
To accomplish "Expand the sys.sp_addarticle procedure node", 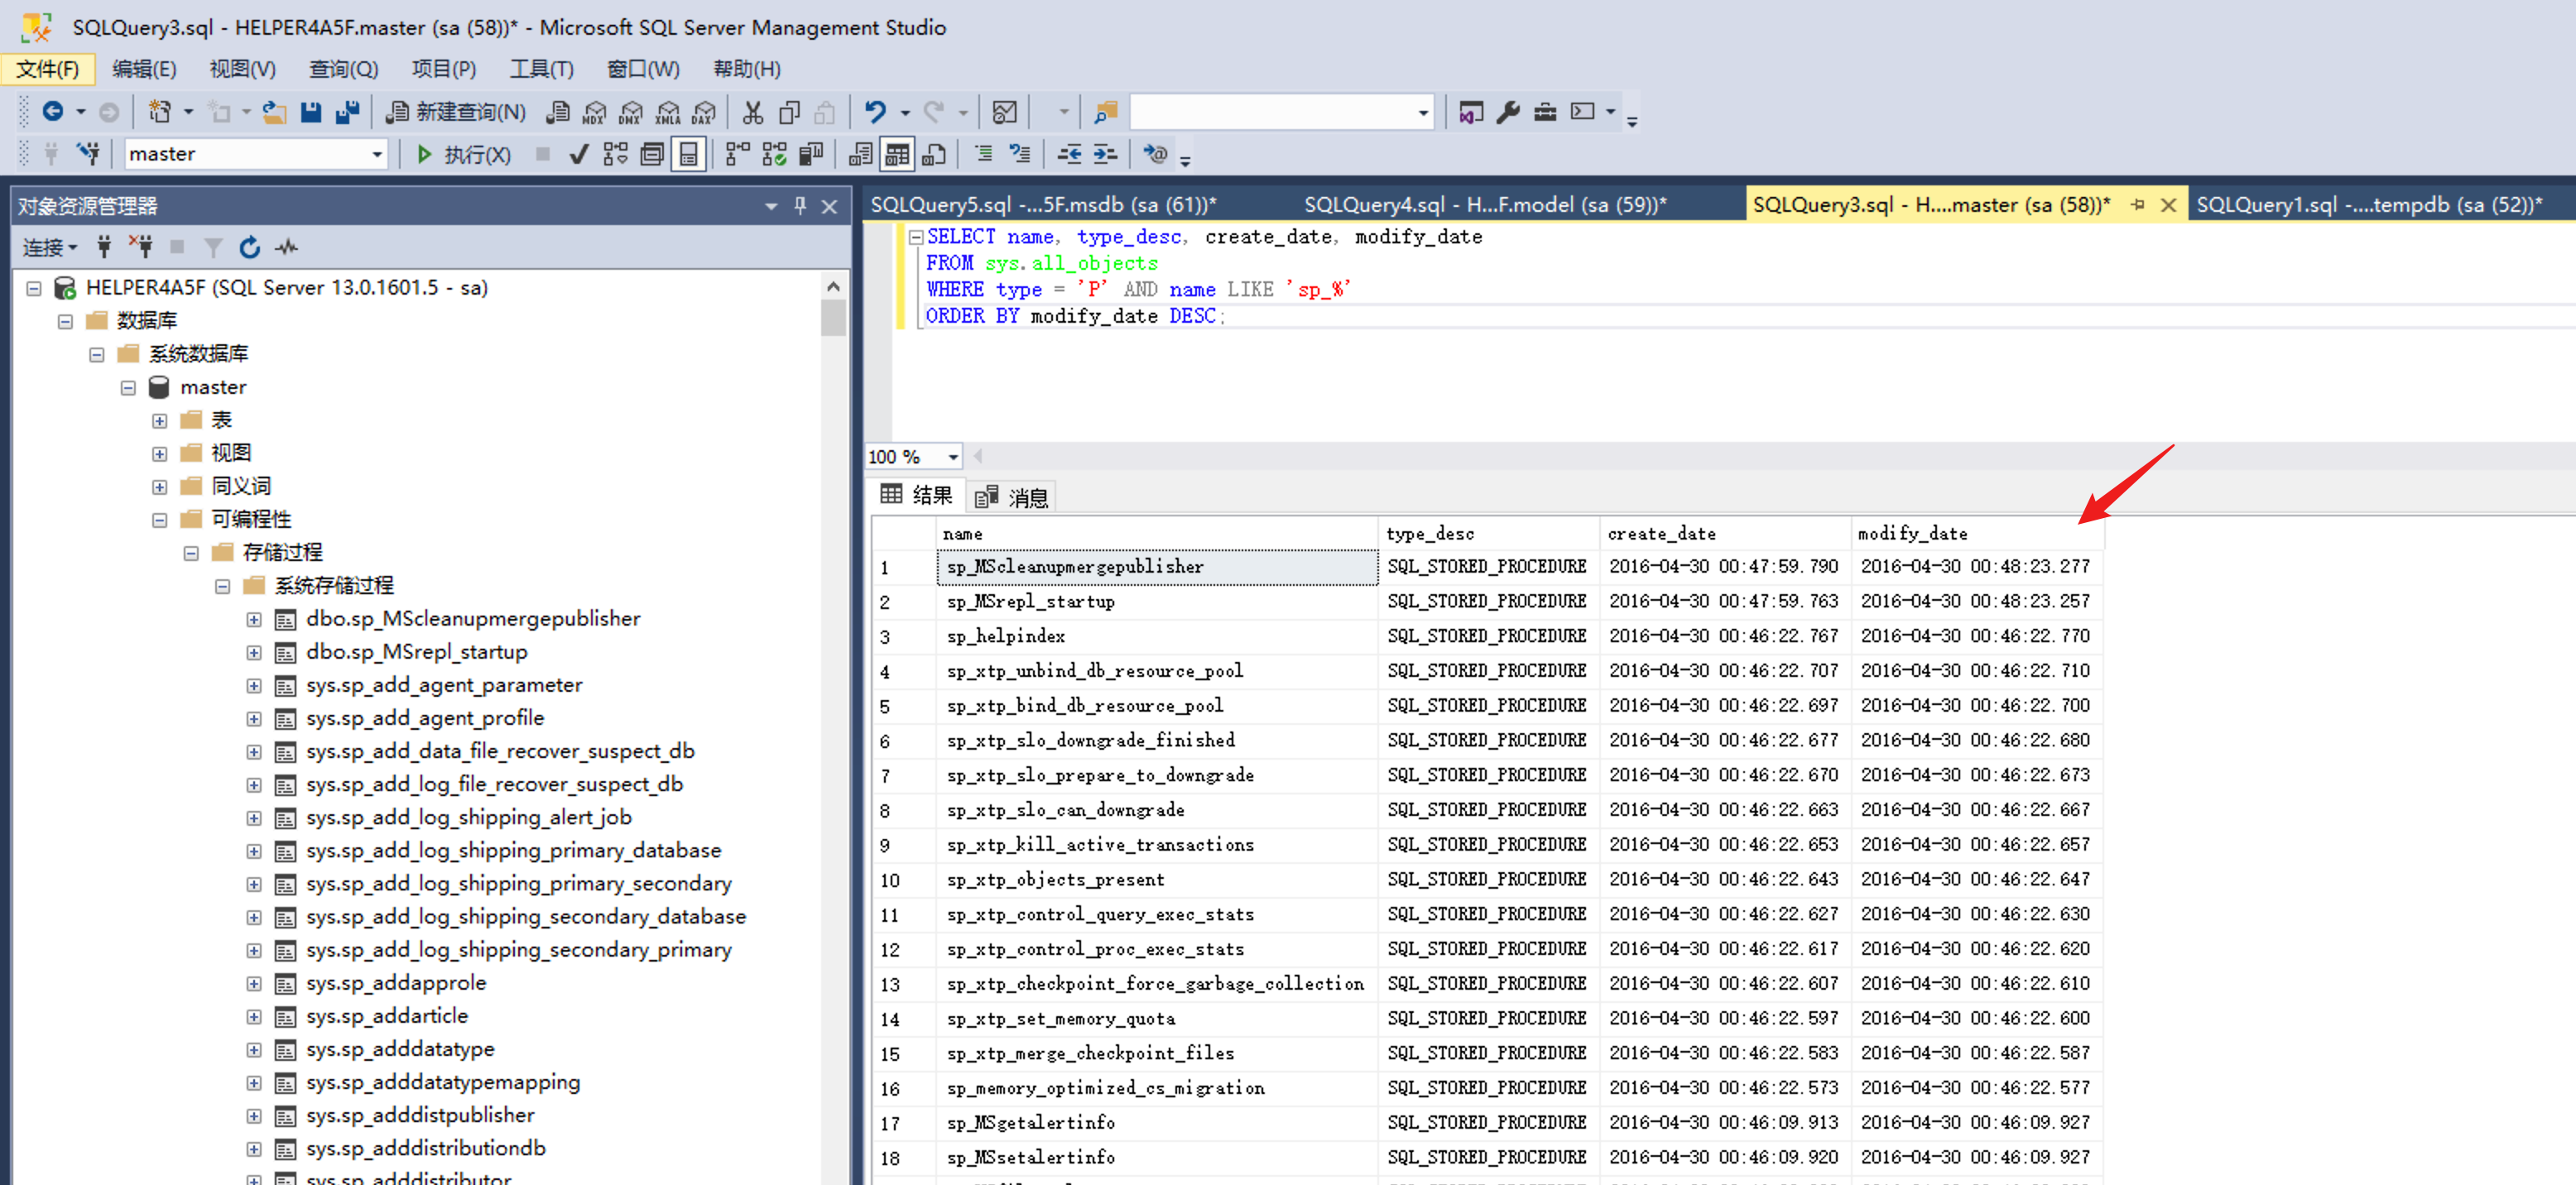I will tap(254, 1016).
